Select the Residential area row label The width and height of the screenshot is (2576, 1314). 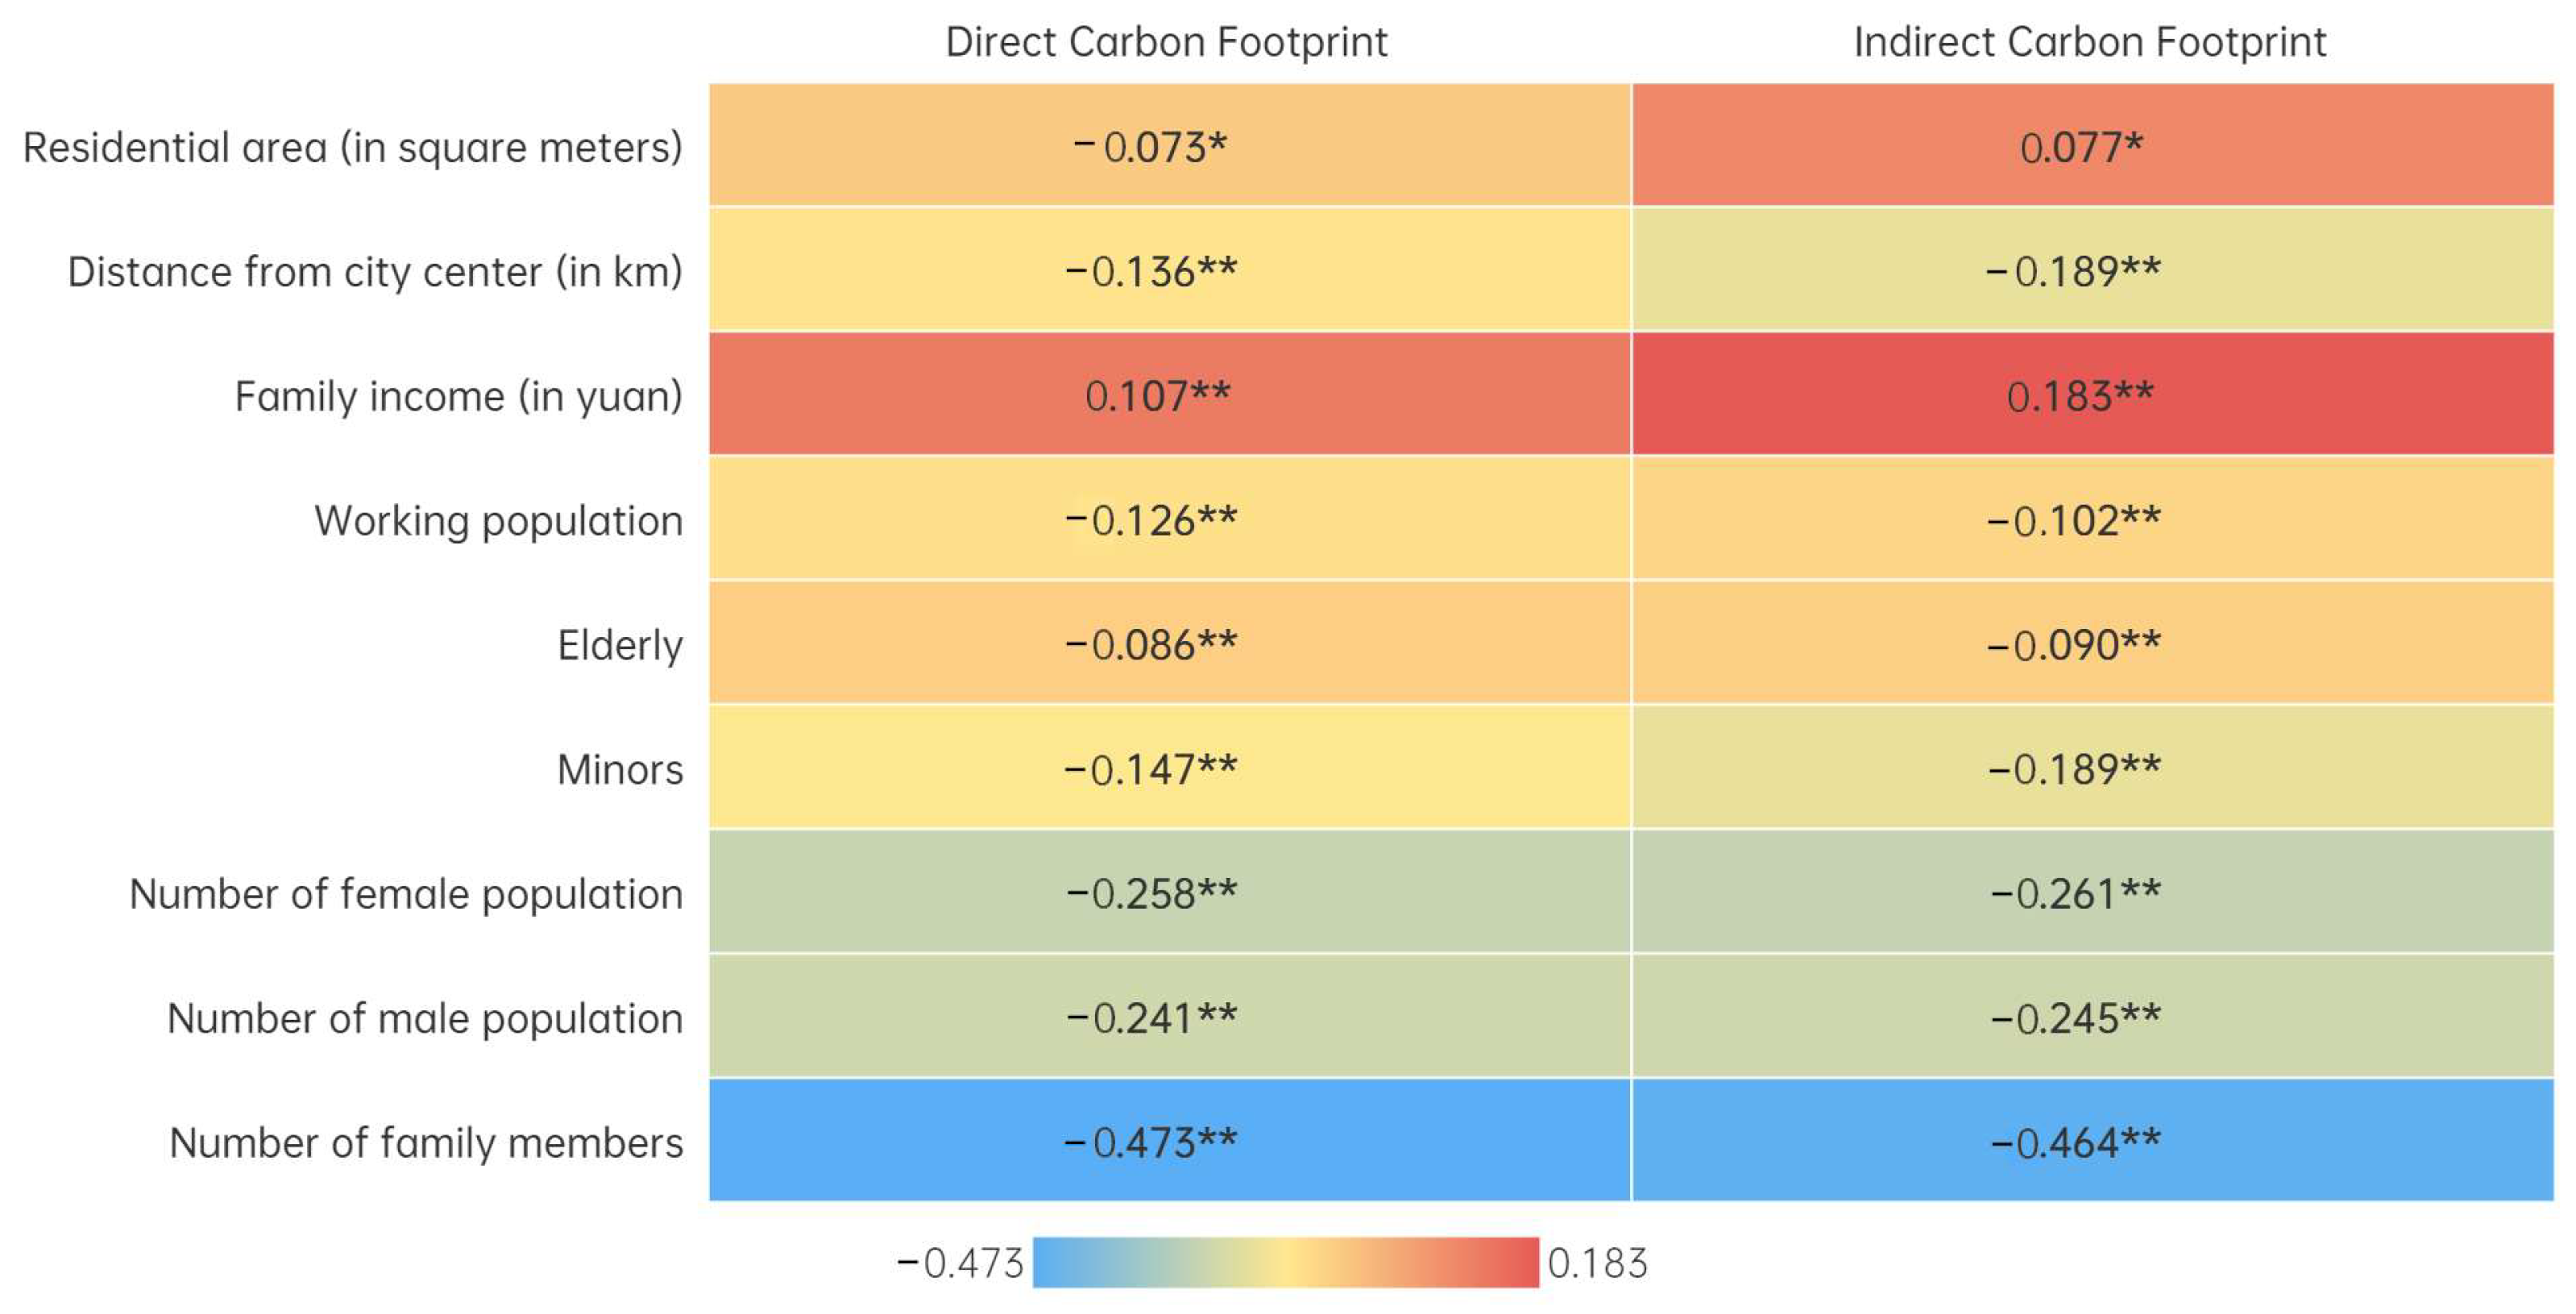tap(352, 148)
